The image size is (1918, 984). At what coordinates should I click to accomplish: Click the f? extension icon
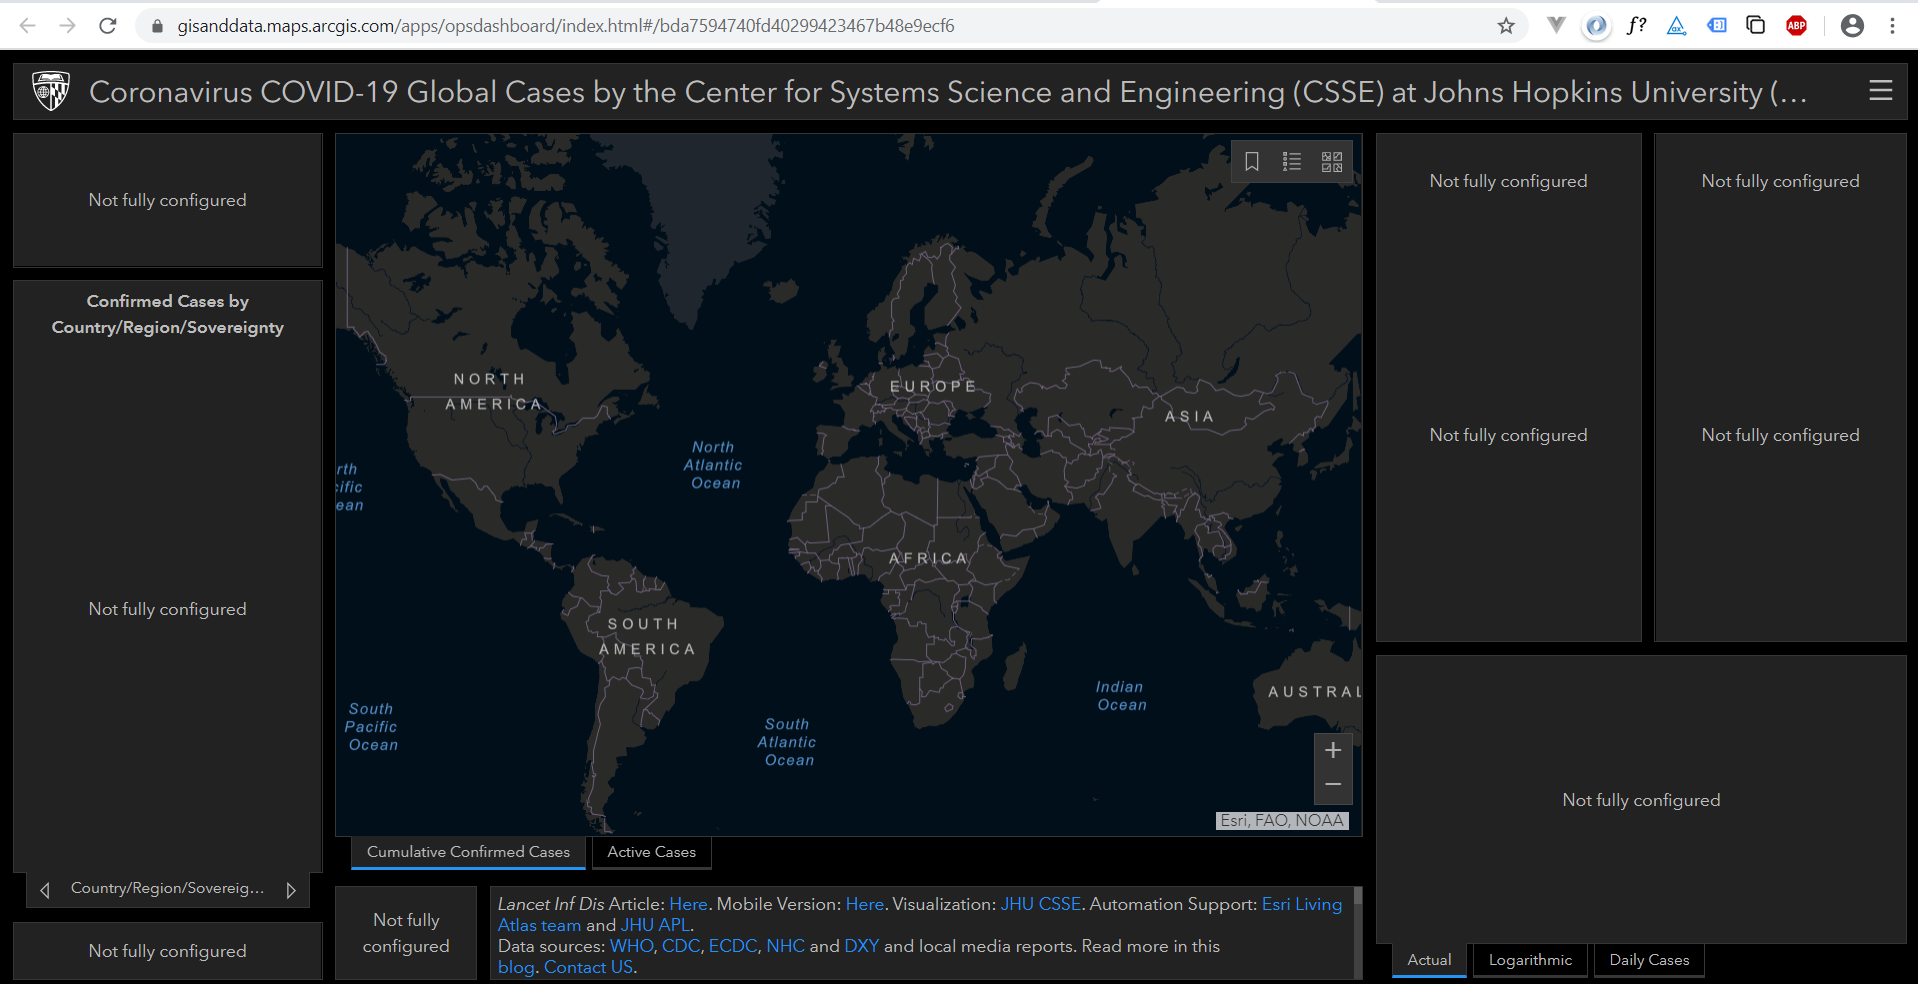tap(1636, 26)
